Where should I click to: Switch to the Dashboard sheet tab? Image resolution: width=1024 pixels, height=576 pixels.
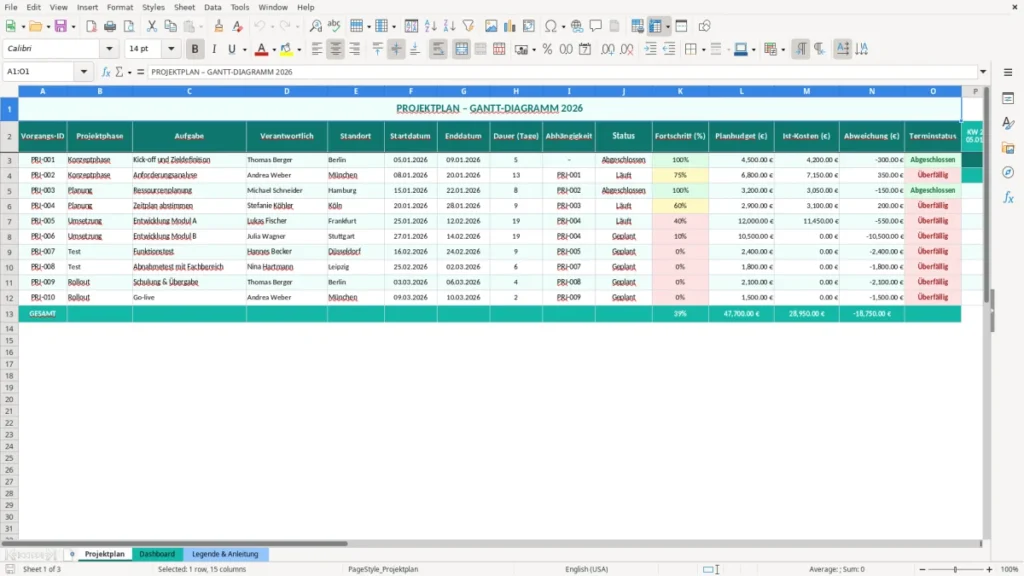[x=157, y=554]
